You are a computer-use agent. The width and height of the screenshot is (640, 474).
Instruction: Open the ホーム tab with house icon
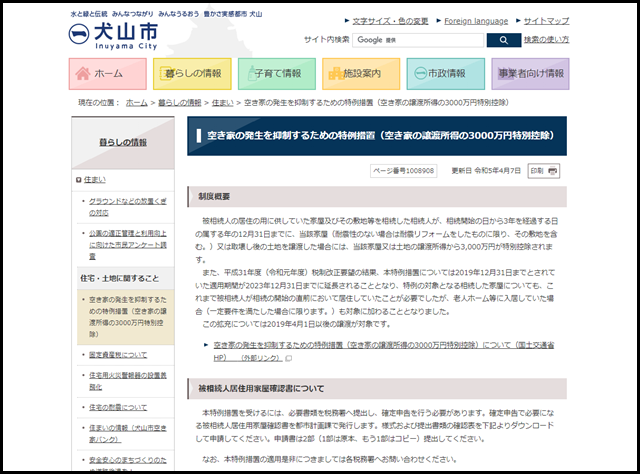[x=108, y=74]
